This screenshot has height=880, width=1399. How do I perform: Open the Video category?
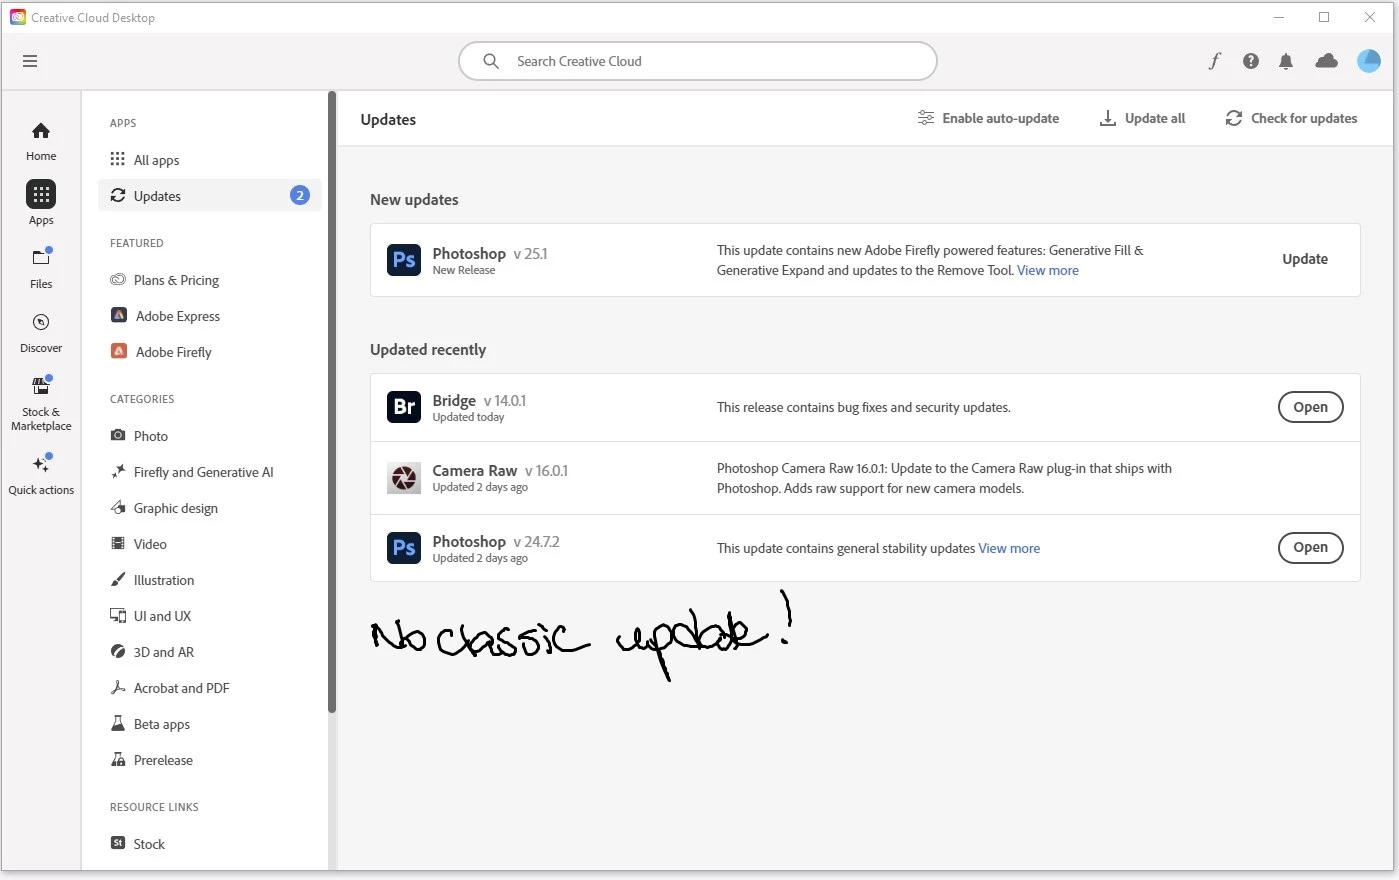[138, 544]
